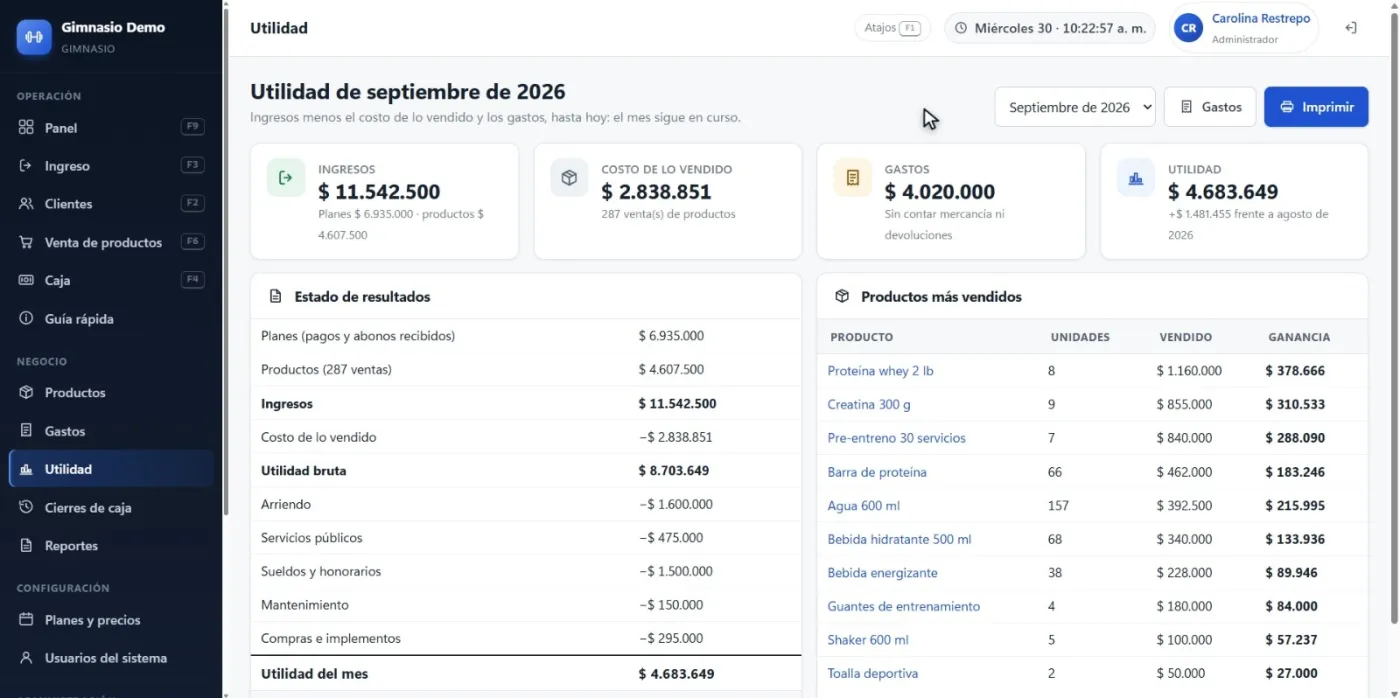
Task: Click the Usuarios del sistema person icon
Action: (26, 658)
